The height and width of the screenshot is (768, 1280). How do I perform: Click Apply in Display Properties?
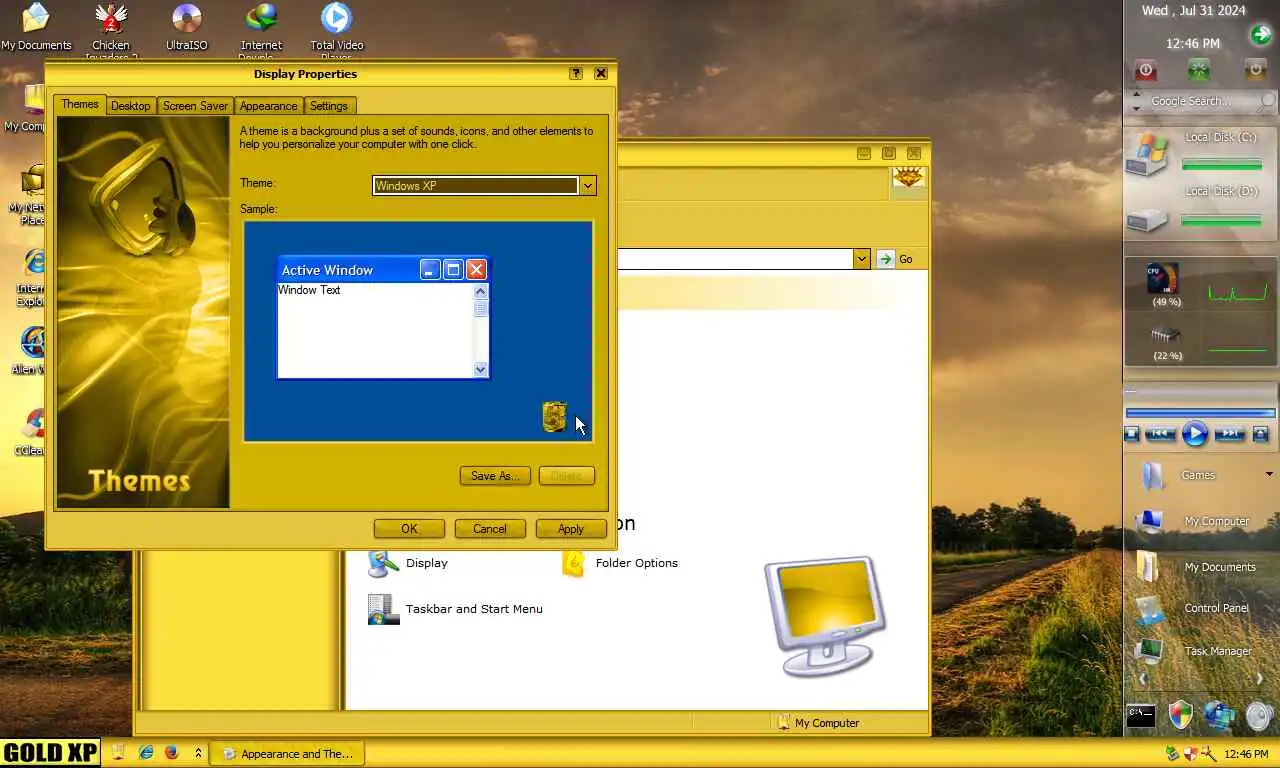[x=571, y=529]
